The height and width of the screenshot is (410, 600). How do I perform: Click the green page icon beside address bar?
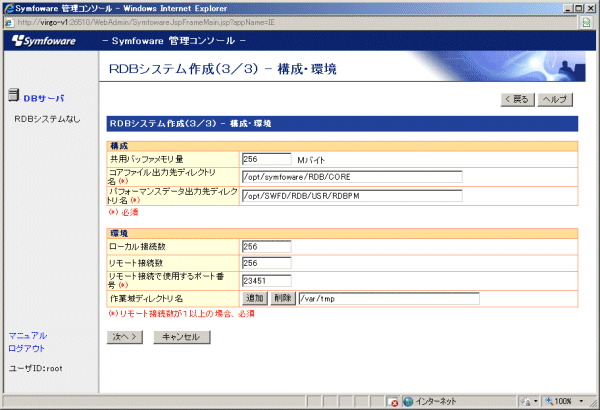point(586,23)
